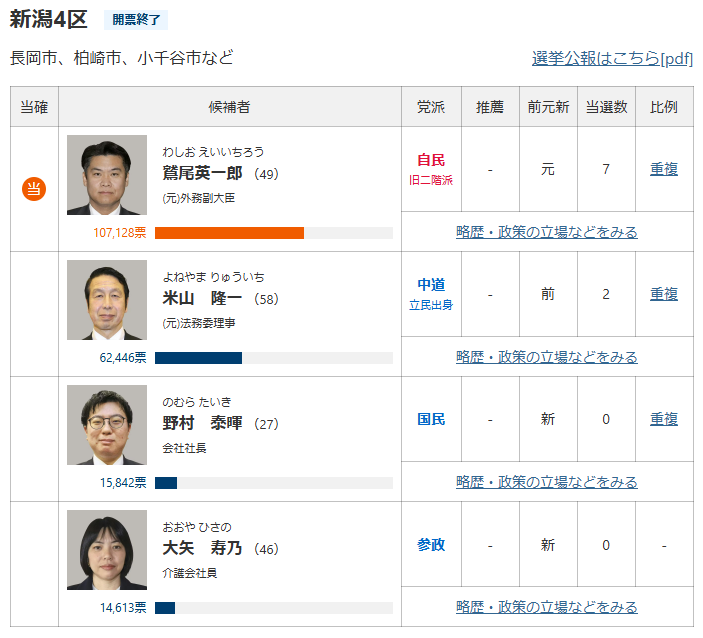Click the 立民出身 text

point(431,305)
